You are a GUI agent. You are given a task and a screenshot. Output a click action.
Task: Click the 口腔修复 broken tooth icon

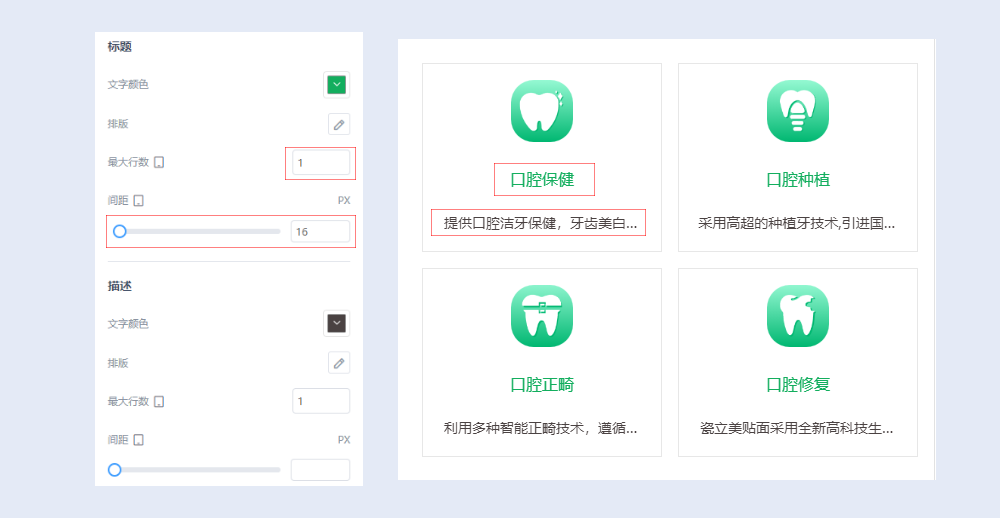tap(797, 316)
